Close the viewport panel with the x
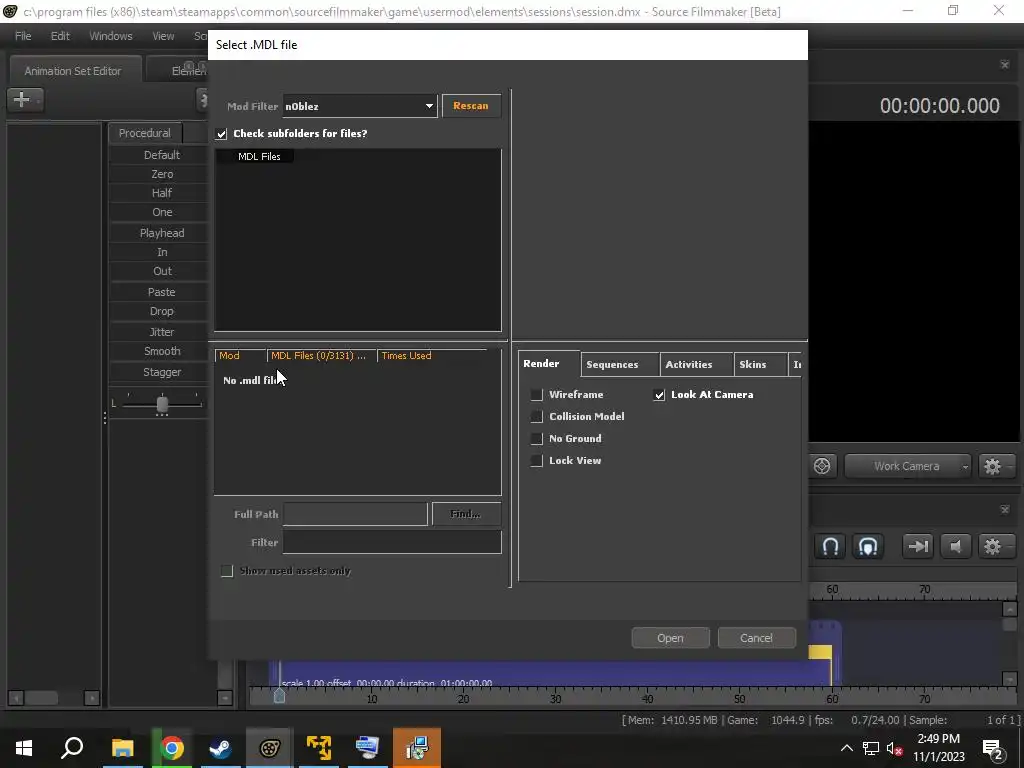The image size is (1024, 768). (1004, 65)
